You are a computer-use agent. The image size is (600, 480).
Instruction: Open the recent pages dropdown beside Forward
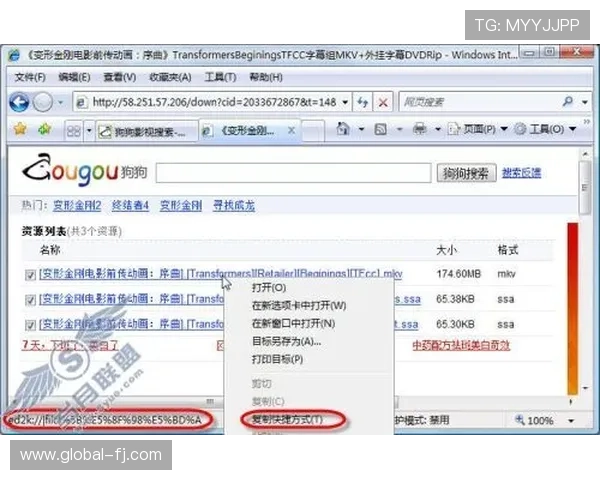click(x=60, y=102)
